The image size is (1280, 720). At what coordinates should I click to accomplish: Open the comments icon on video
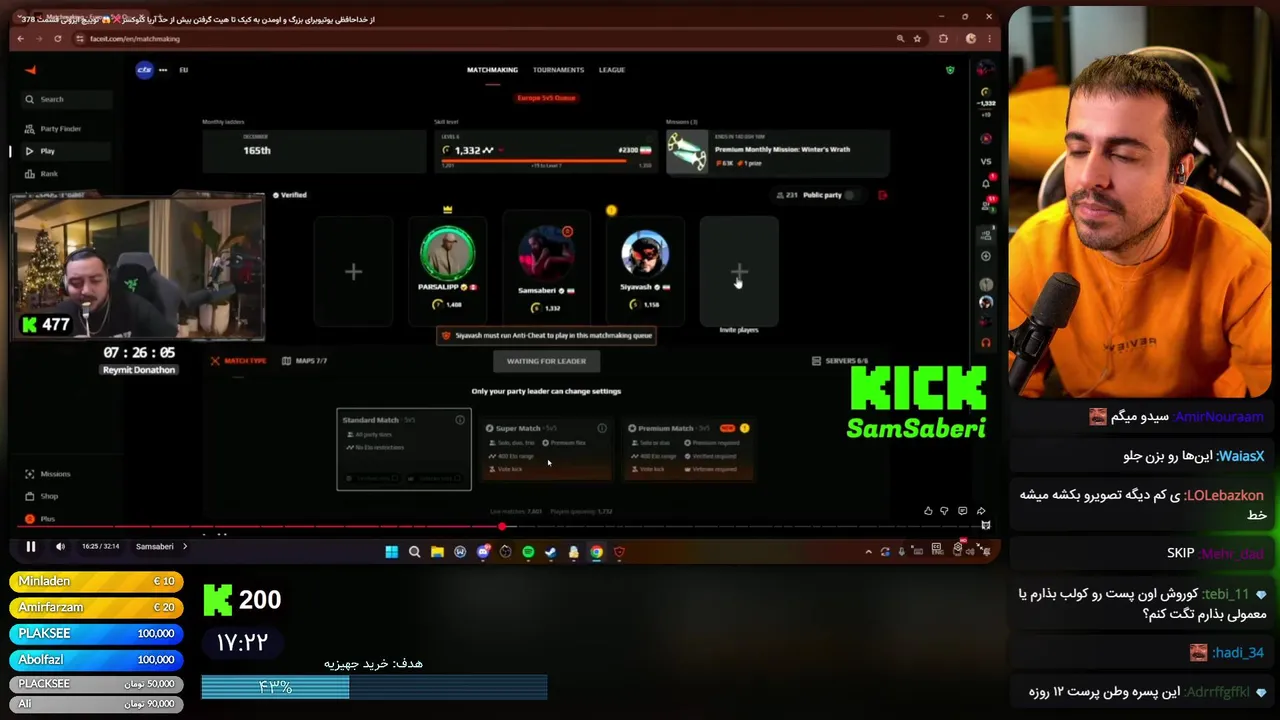coord(962,511)
